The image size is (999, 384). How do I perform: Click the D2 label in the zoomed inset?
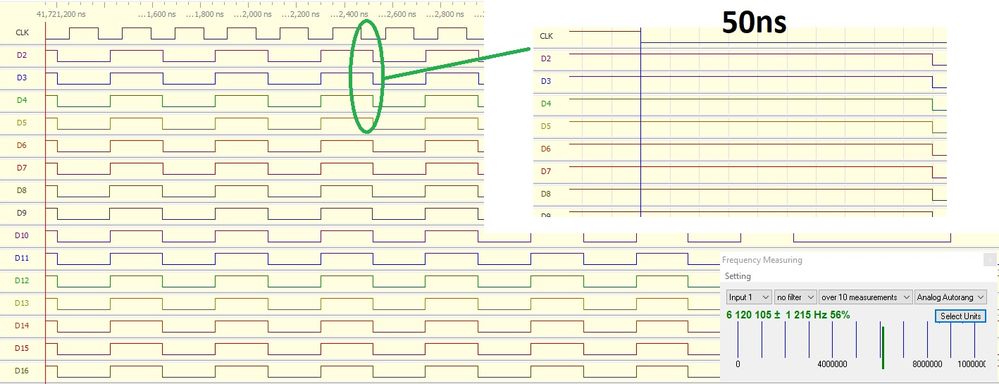(546, 59)
